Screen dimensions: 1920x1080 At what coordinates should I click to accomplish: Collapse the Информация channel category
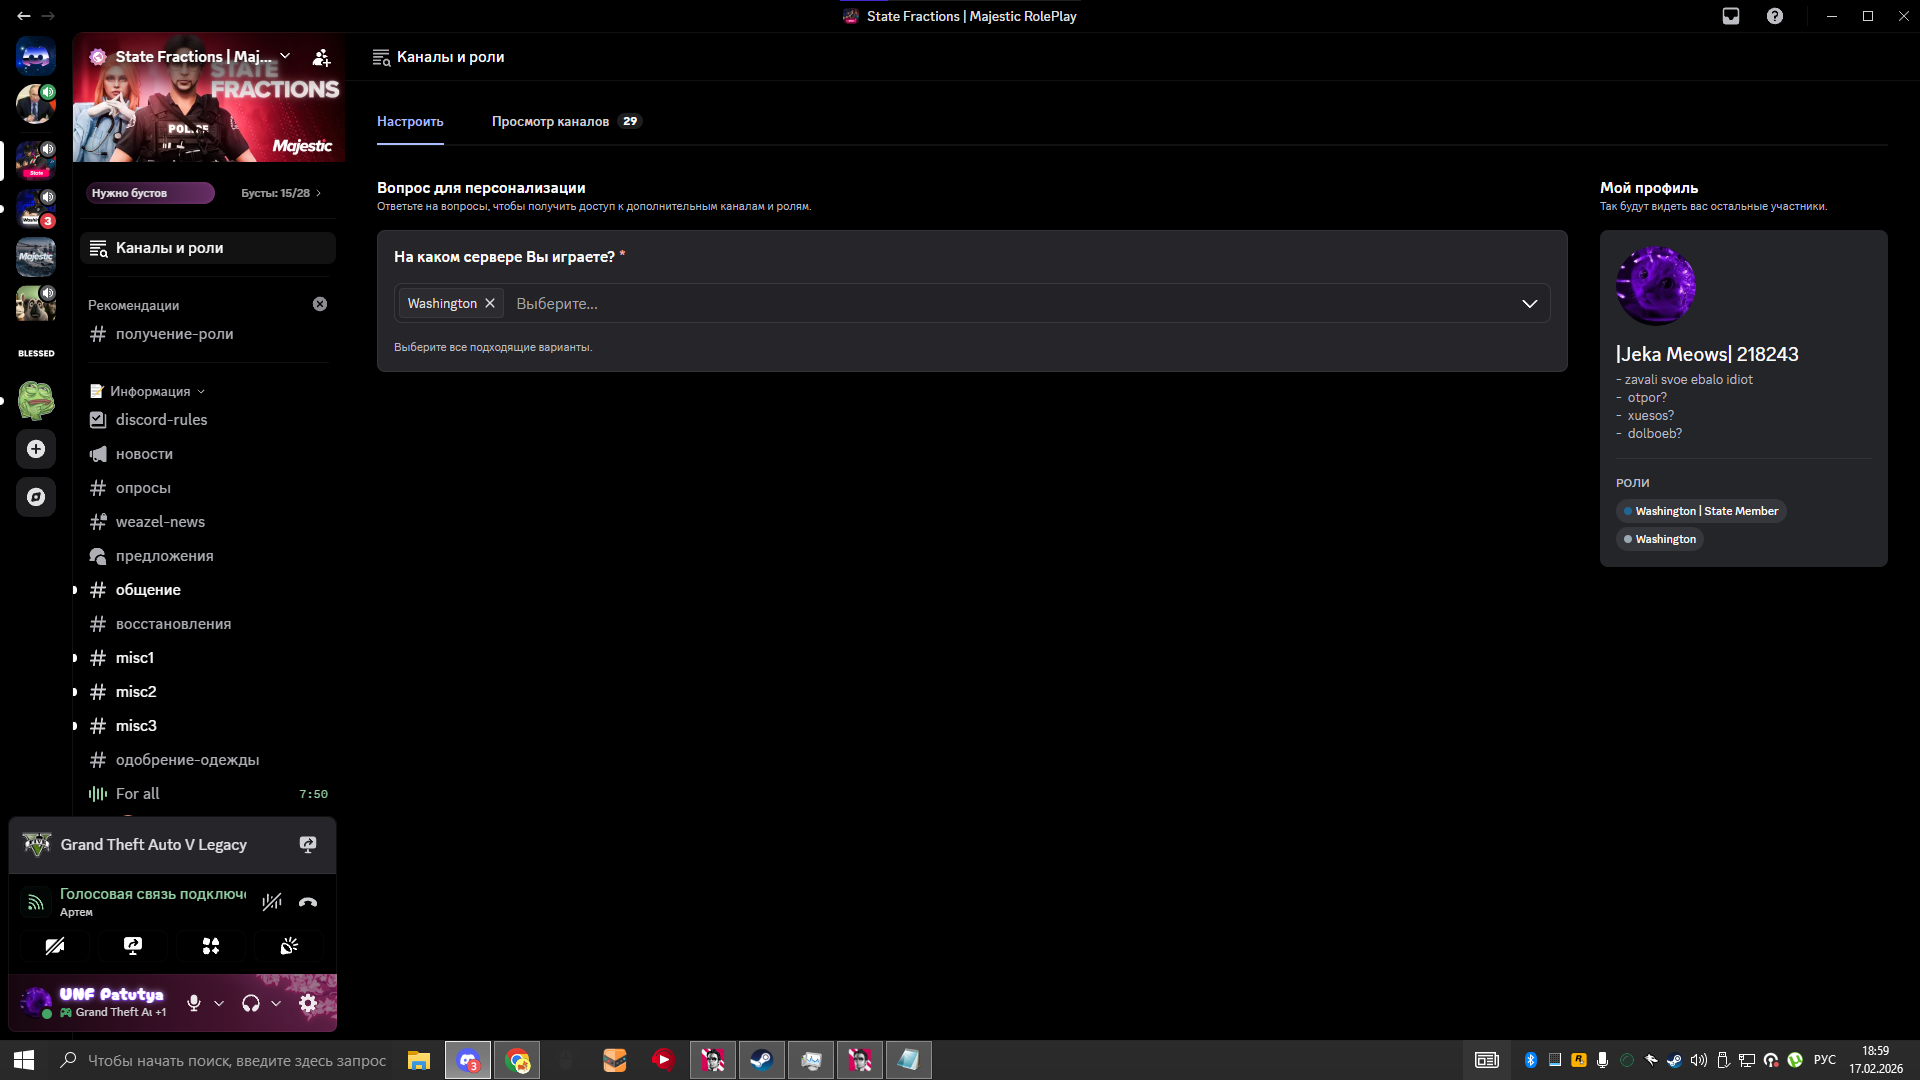[150, 391]
